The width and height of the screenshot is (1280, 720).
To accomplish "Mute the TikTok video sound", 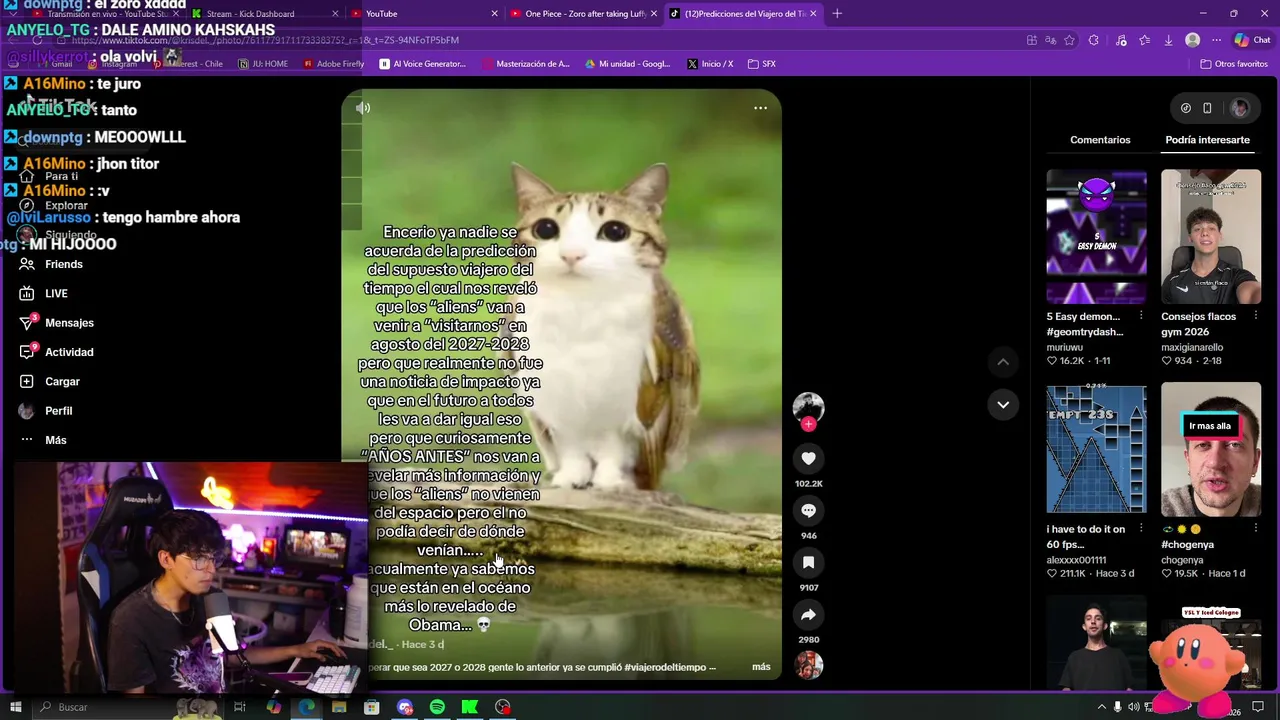I will 363,108.
